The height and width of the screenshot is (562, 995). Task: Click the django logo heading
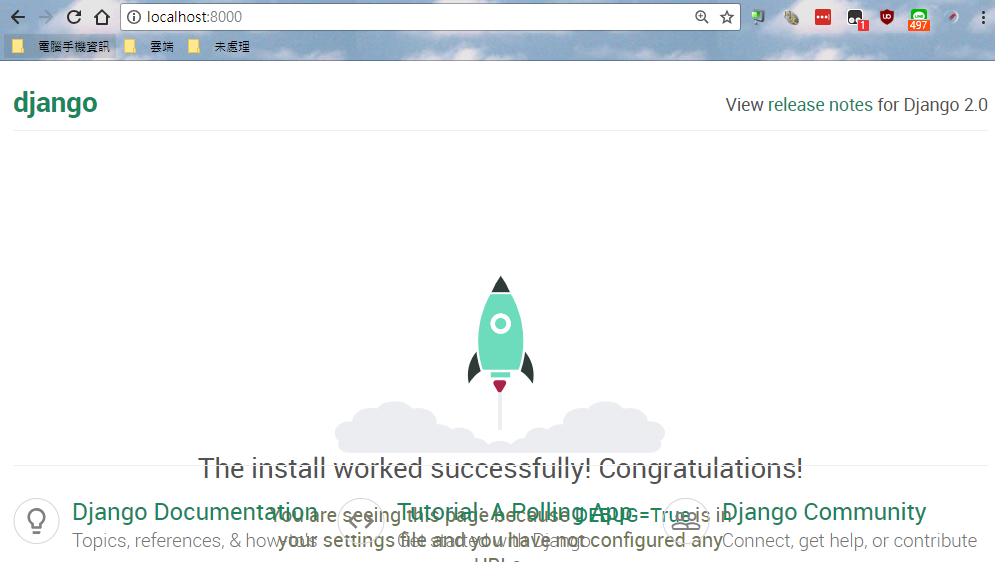pos(55,103)
